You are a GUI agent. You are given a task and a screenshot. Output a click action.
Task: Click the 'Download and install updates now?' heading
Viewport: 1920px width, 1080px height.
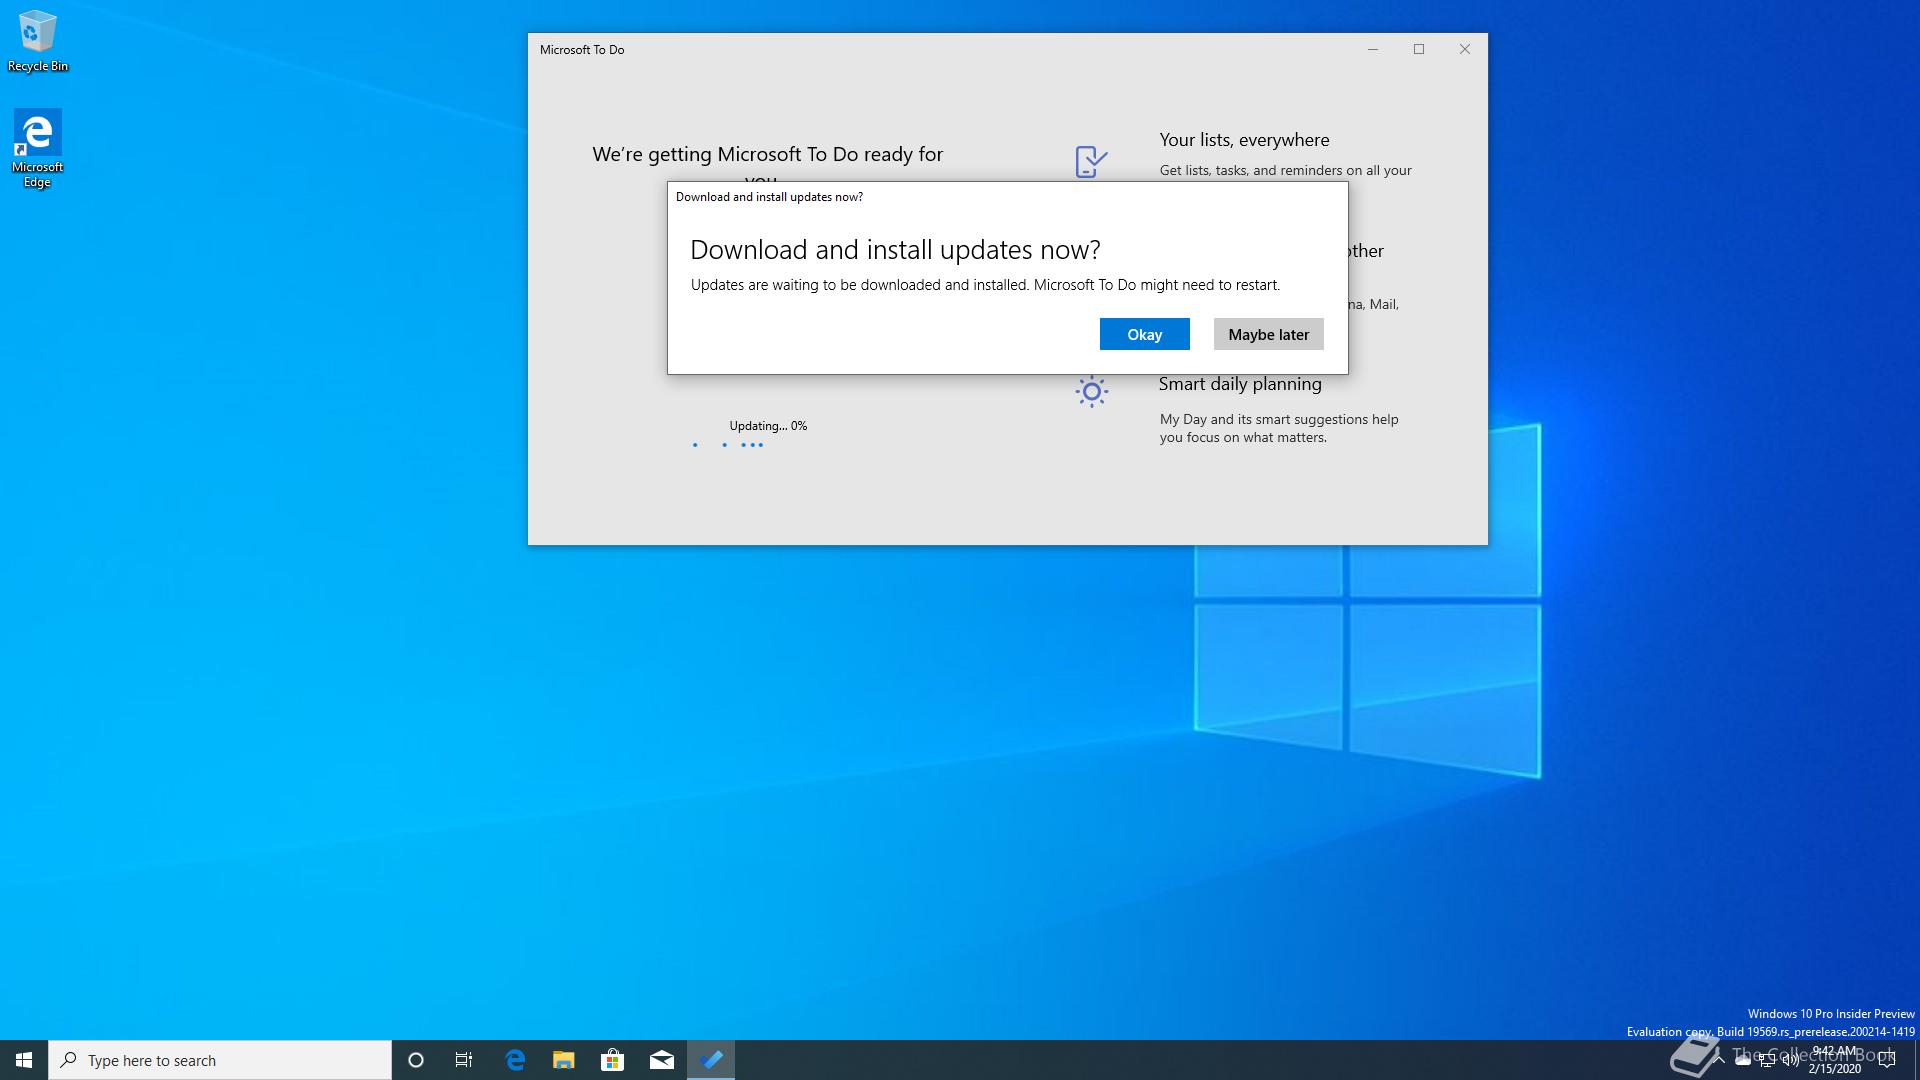pyautogui.click(x=895, y=249)
